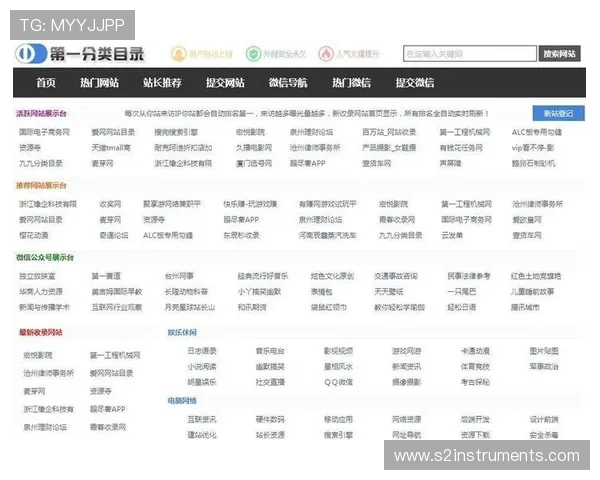Open the 云发单 link
Screen dimensions: 600x480
[x=452, y=235]
